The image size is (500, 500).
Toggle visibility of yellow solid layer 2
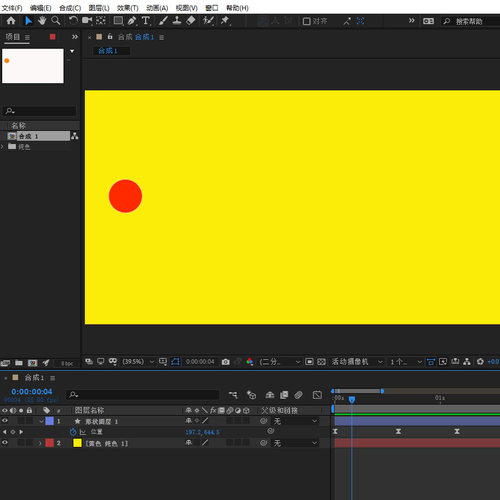pyautogui.click(x=5, y=443)
